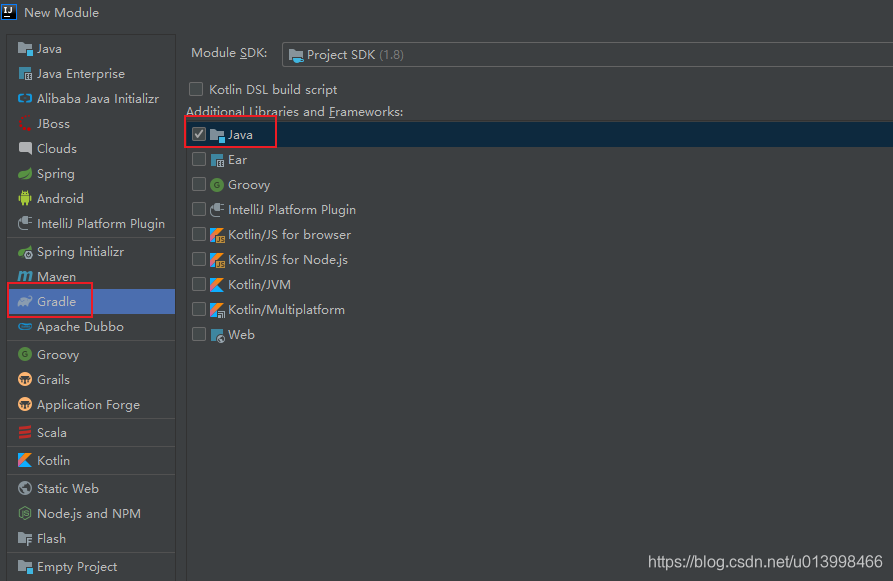Enable the Kotlin/JVM checkbox

point(199,284)
